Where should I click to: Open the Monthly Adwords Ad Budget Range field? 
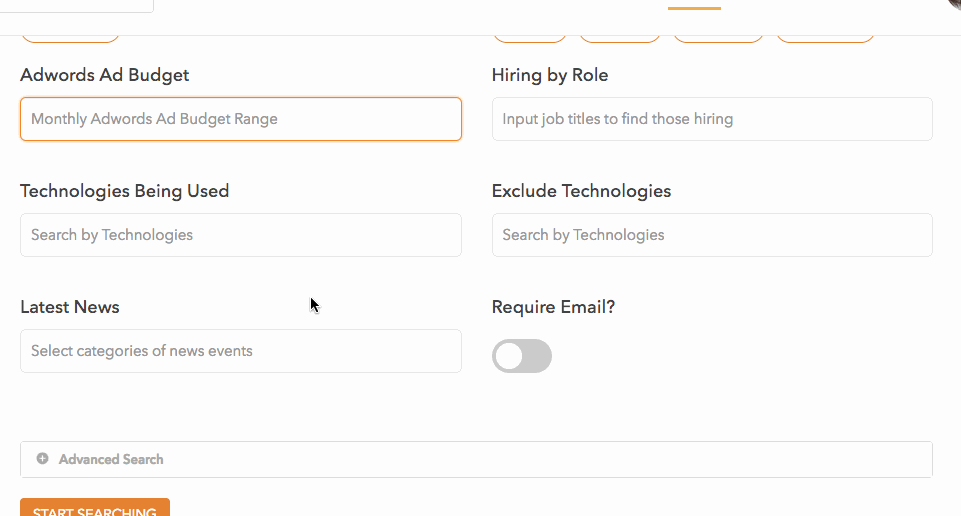[x=241, y=119]
